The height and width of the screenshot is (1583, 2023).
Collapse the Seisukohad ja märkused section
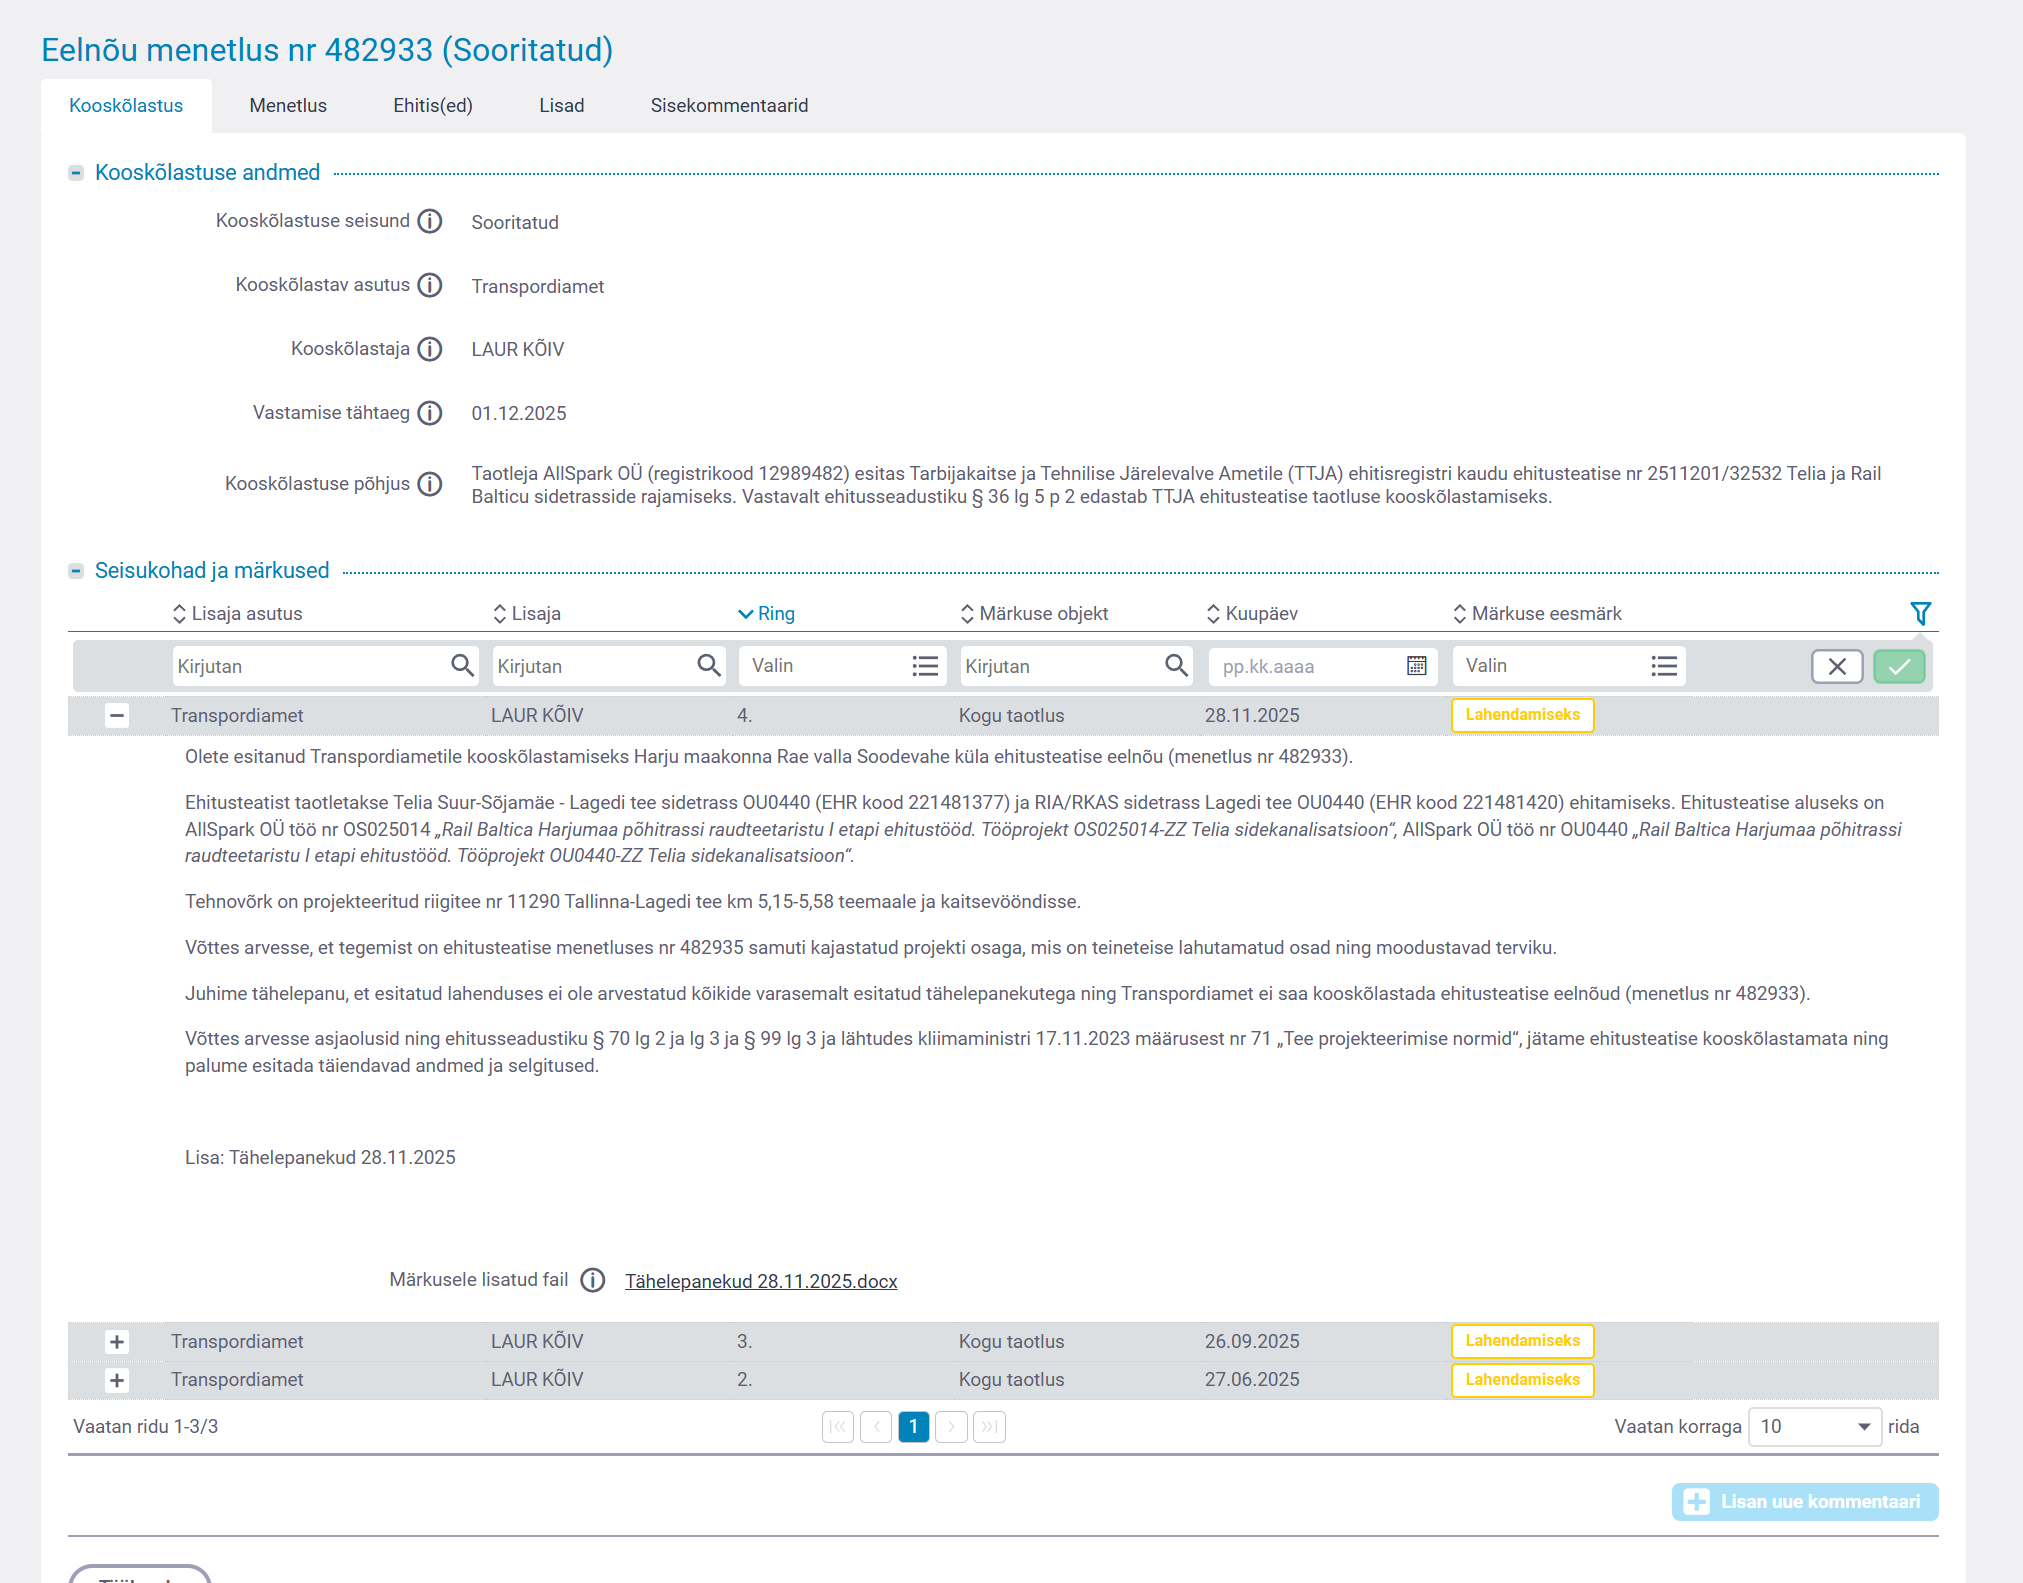pyautogui.click(x=76, y=571)
